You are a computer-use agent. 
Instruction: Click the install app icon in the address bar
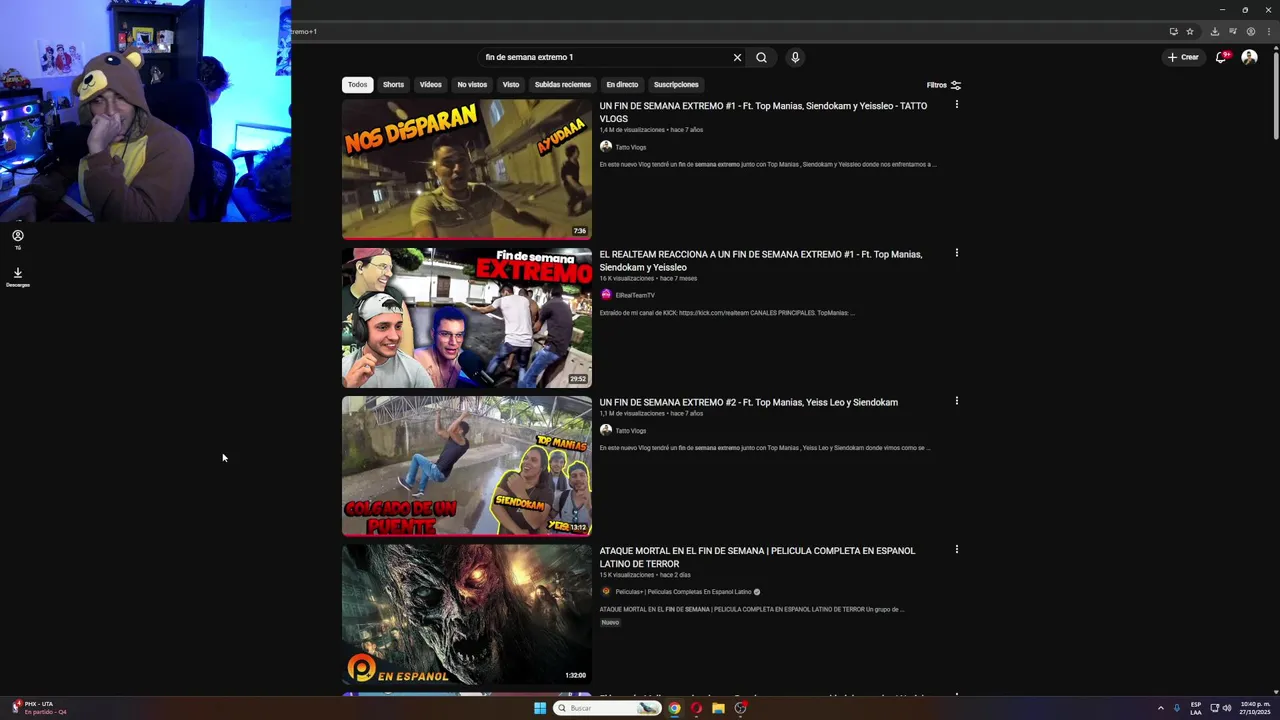click(x=1173, y=31)
